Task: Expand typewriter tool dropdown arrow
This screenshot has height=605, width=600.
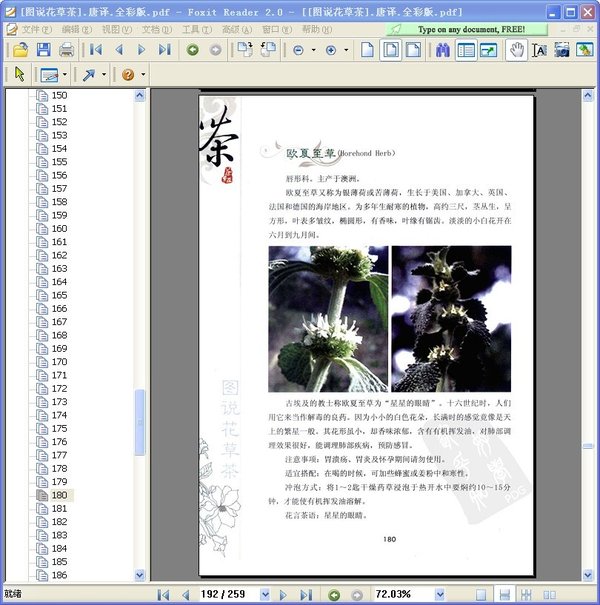Action: click(64, 74)
